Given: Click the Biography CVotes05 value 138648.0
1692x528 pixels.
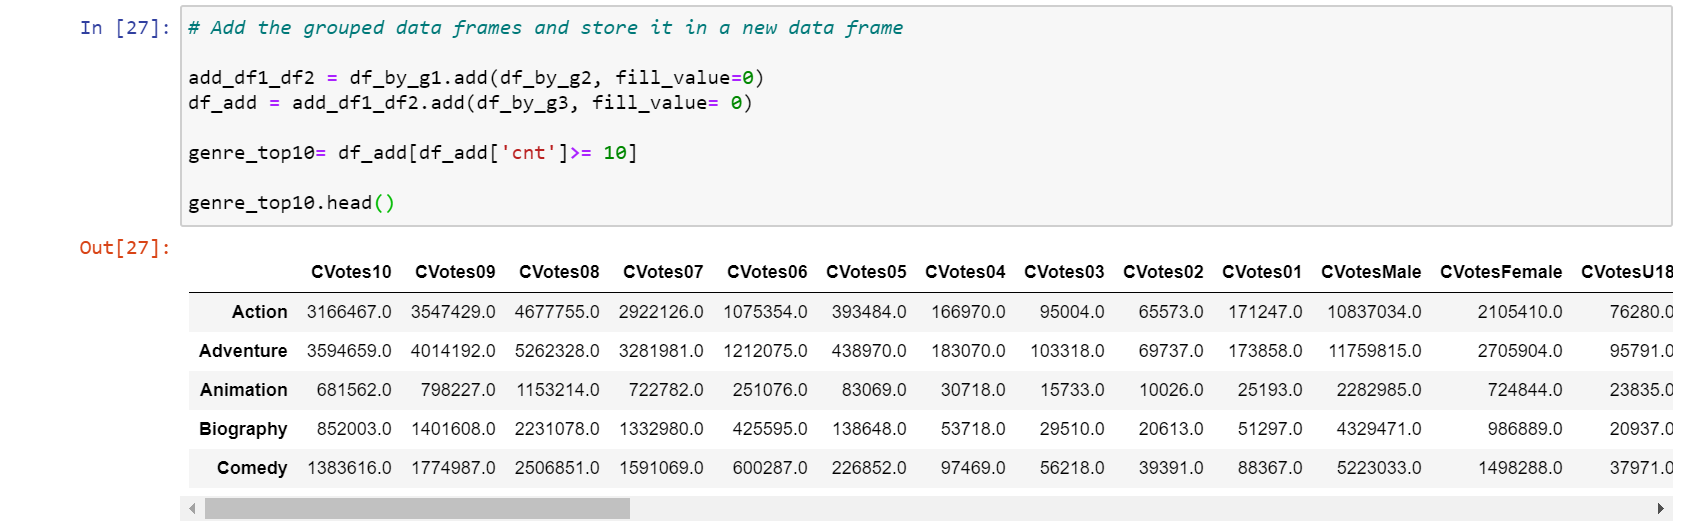Looking at the screenshot, I should pyautogui.click(x=869, y=429).
